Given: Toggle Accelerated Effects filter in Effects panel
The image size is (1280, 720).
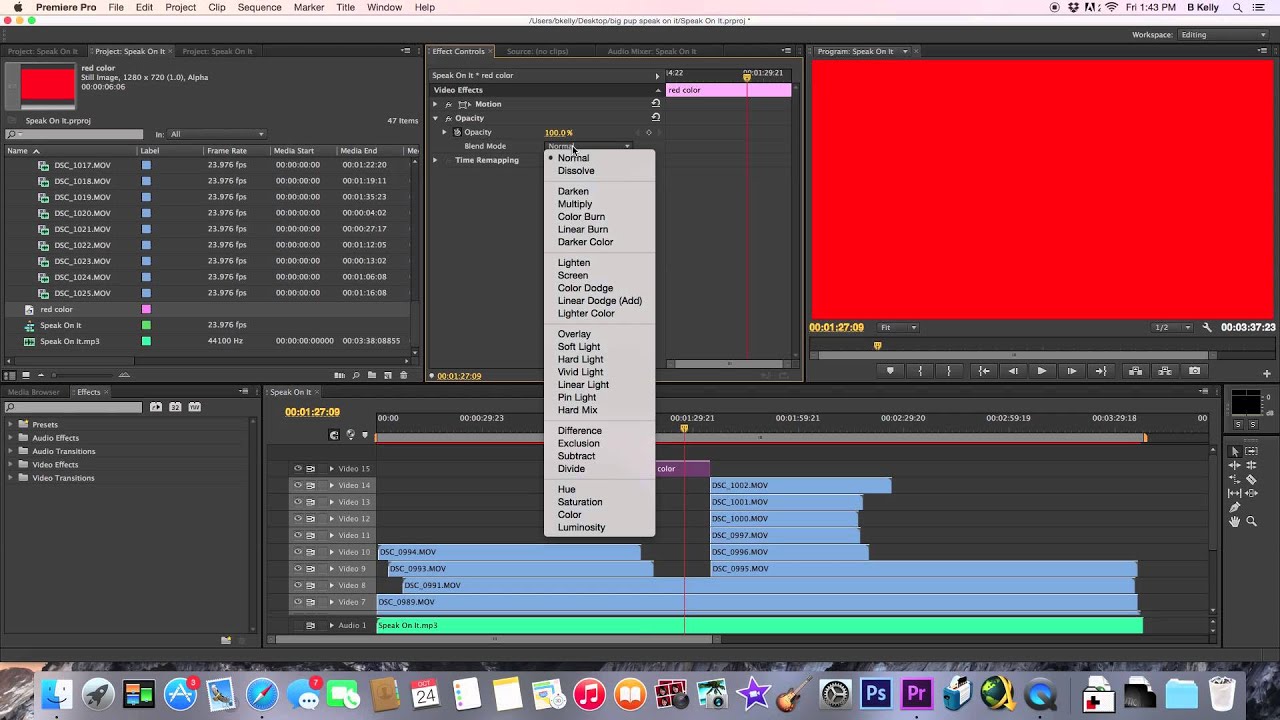Looking at the screenshot, I should (156, 407).
